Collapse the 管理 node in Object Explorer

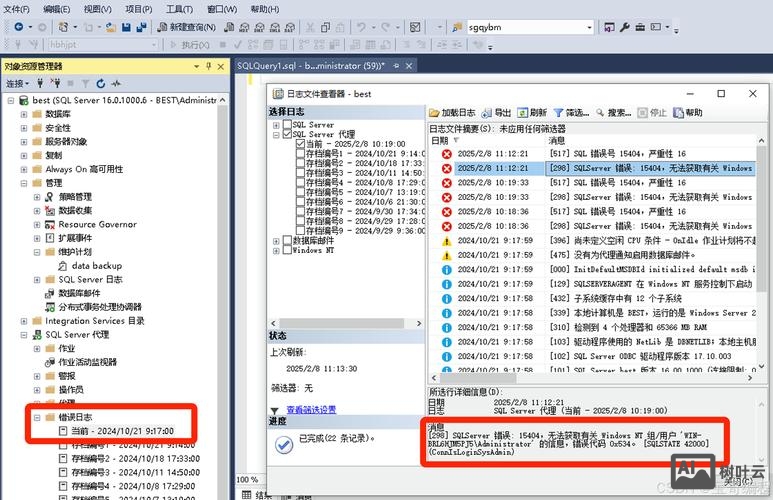tap(24, 183)
